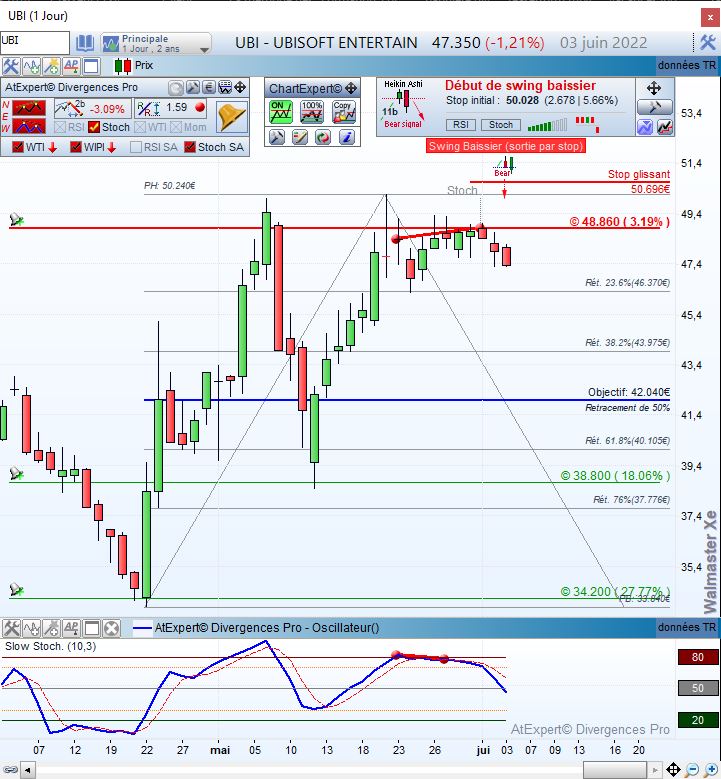Open AtExpert Divergences Pro hammer settings icon
Viewport: 721px width, 779px height.
point(193,88)
